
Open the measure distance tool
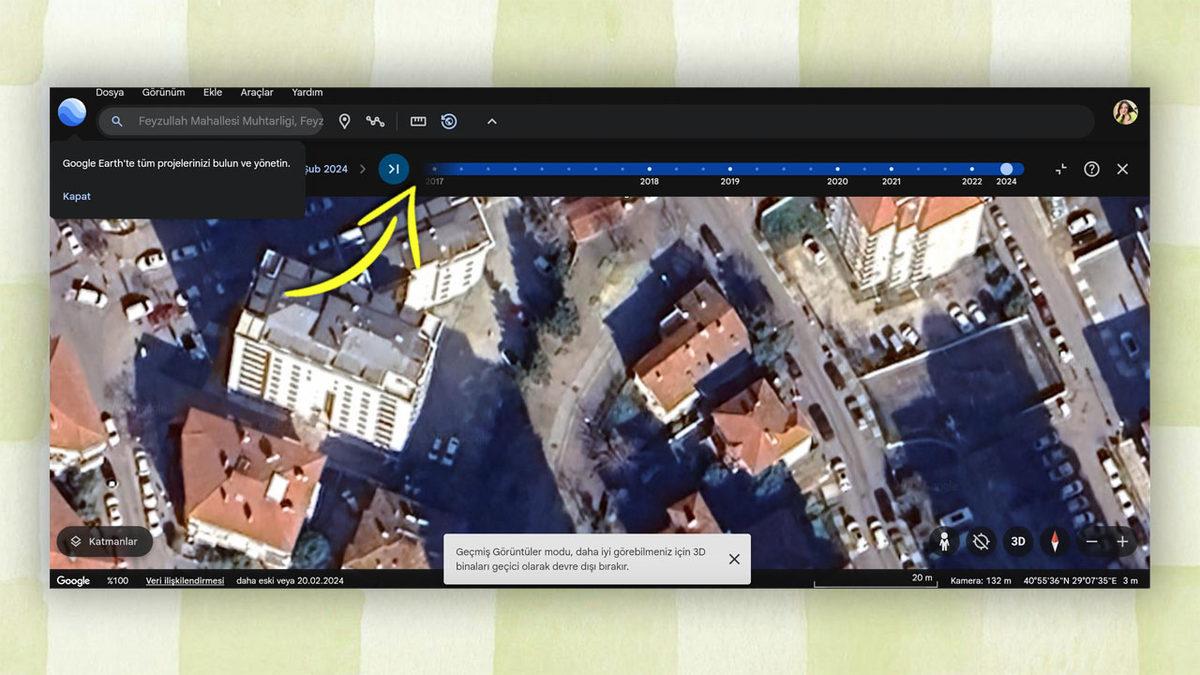click(x=417, y=121)
